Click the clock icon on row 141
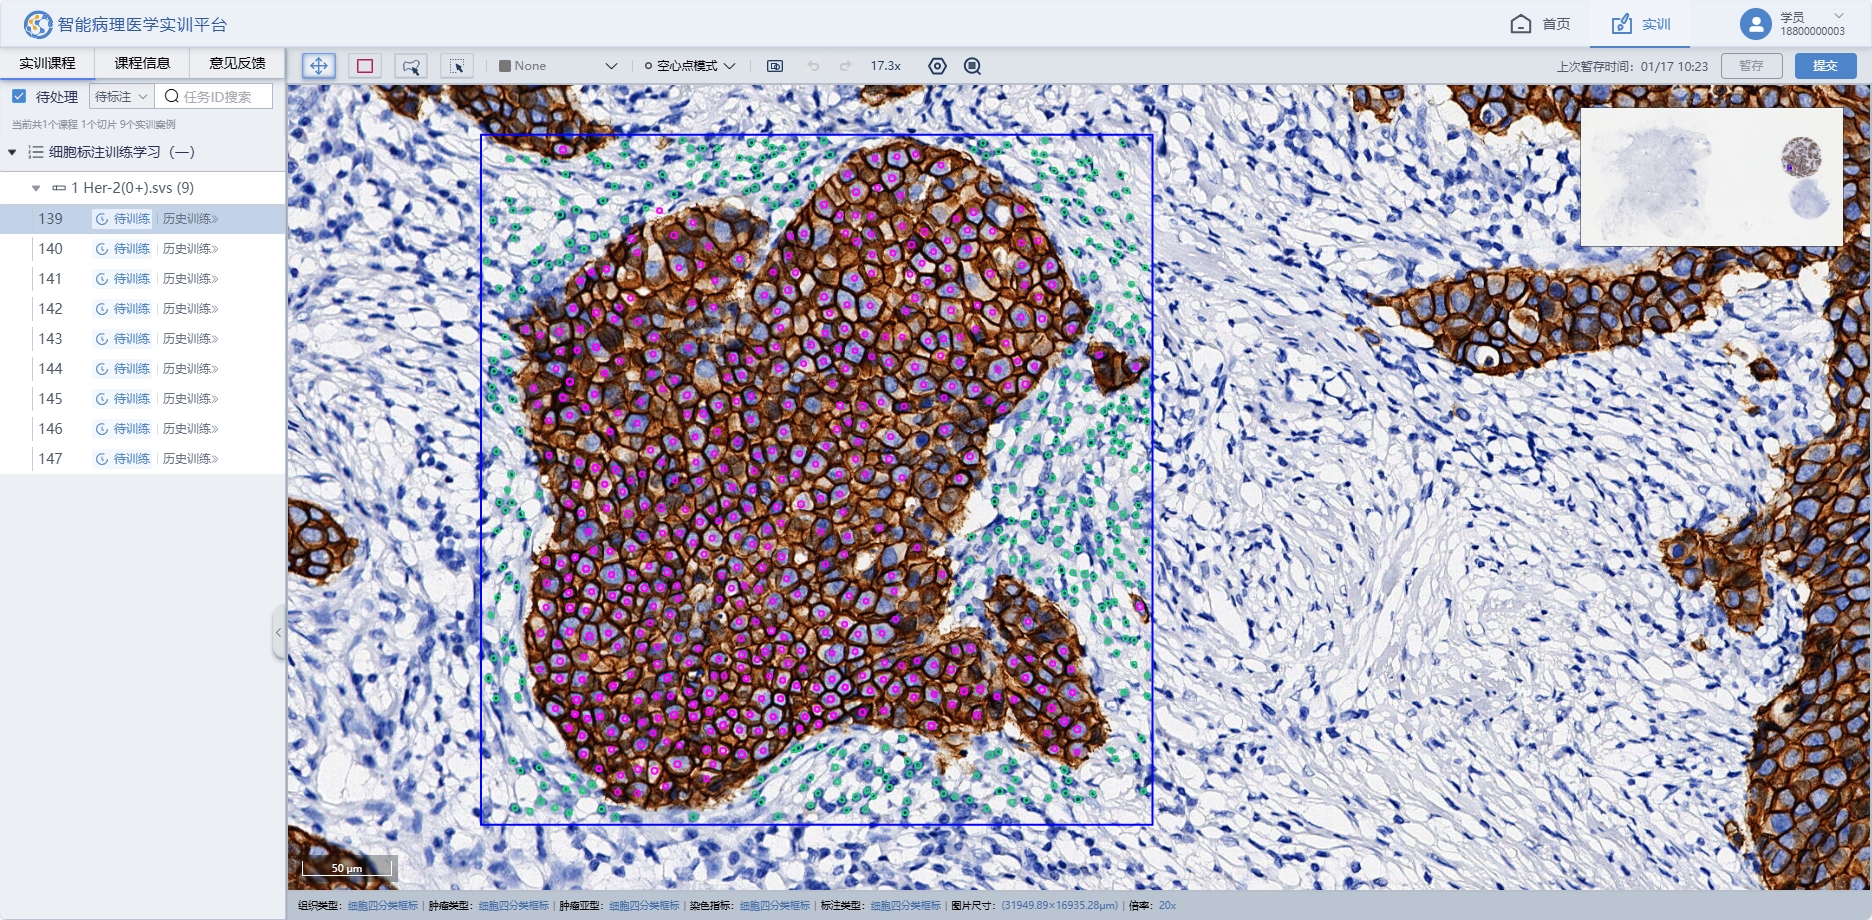 [102, 279]
